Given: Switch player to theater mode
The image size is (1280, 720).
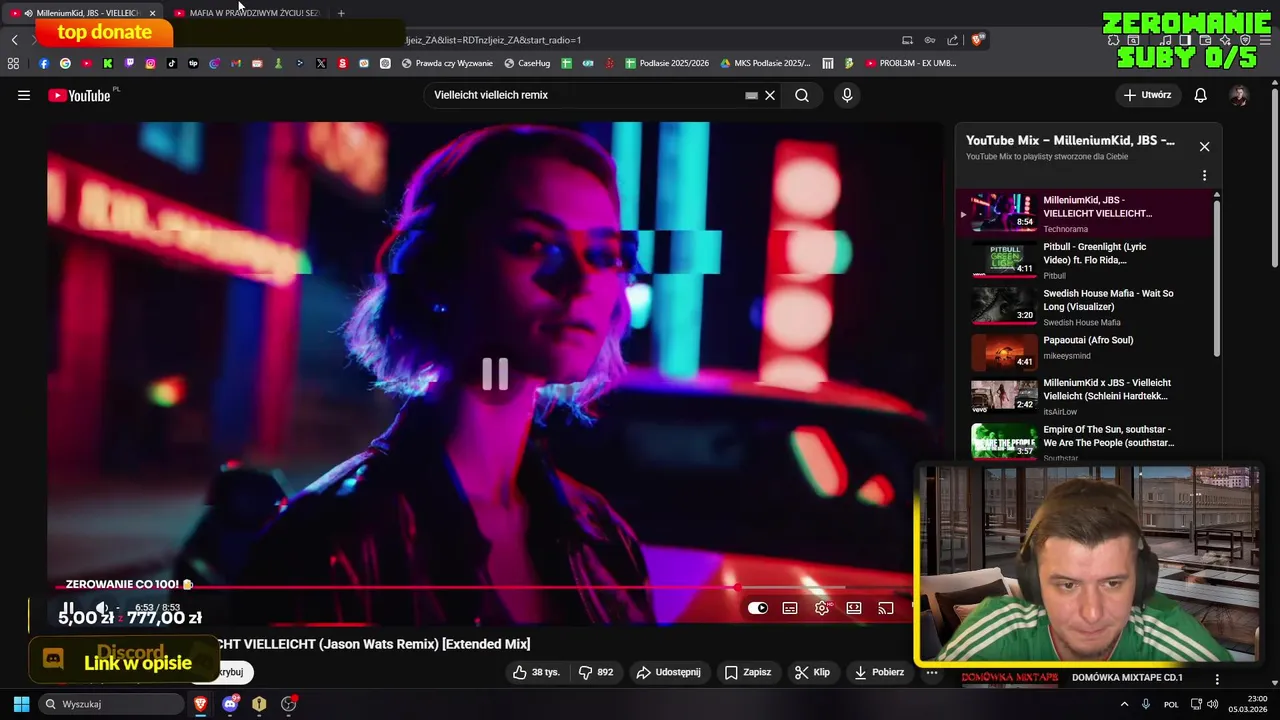Looking at the screenshot, I should click(854, 608).
